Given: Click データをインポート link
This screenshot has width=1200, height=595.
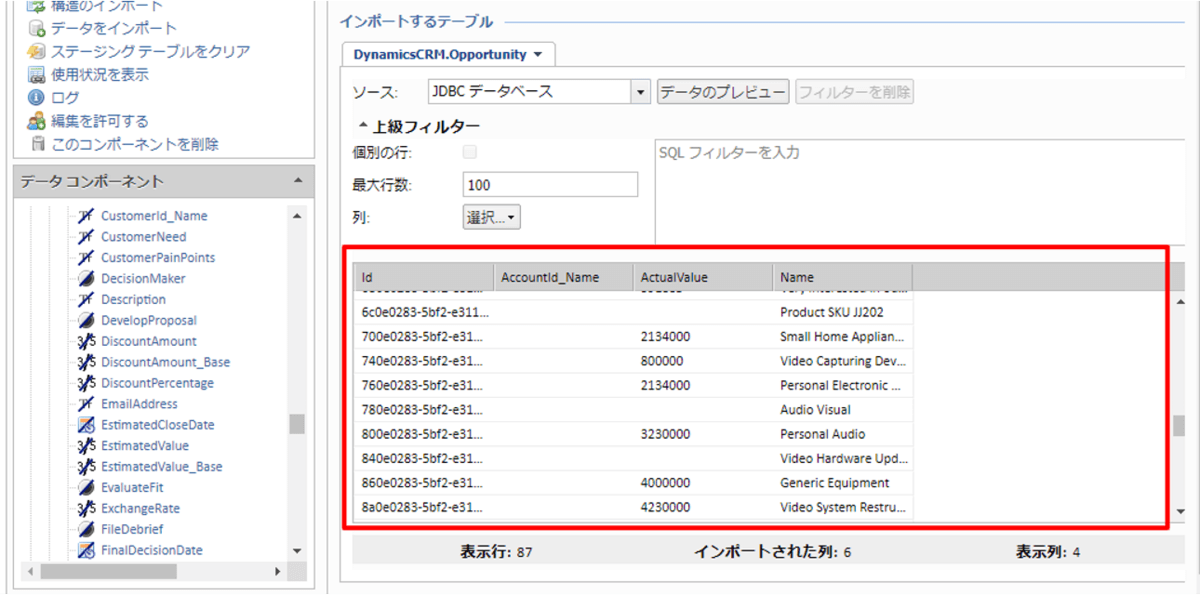Looking at the screenshot, I should (x=114, y=28).
